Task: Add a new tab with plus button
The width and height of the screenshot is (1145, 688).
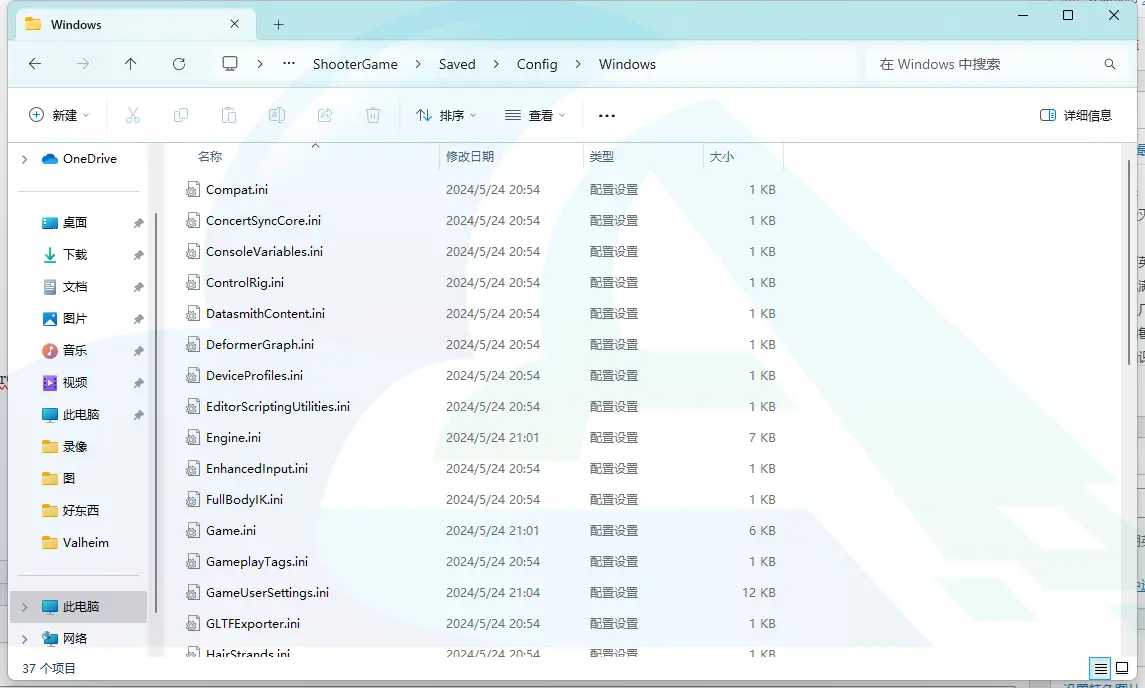Action: click(x=278, y=25)
